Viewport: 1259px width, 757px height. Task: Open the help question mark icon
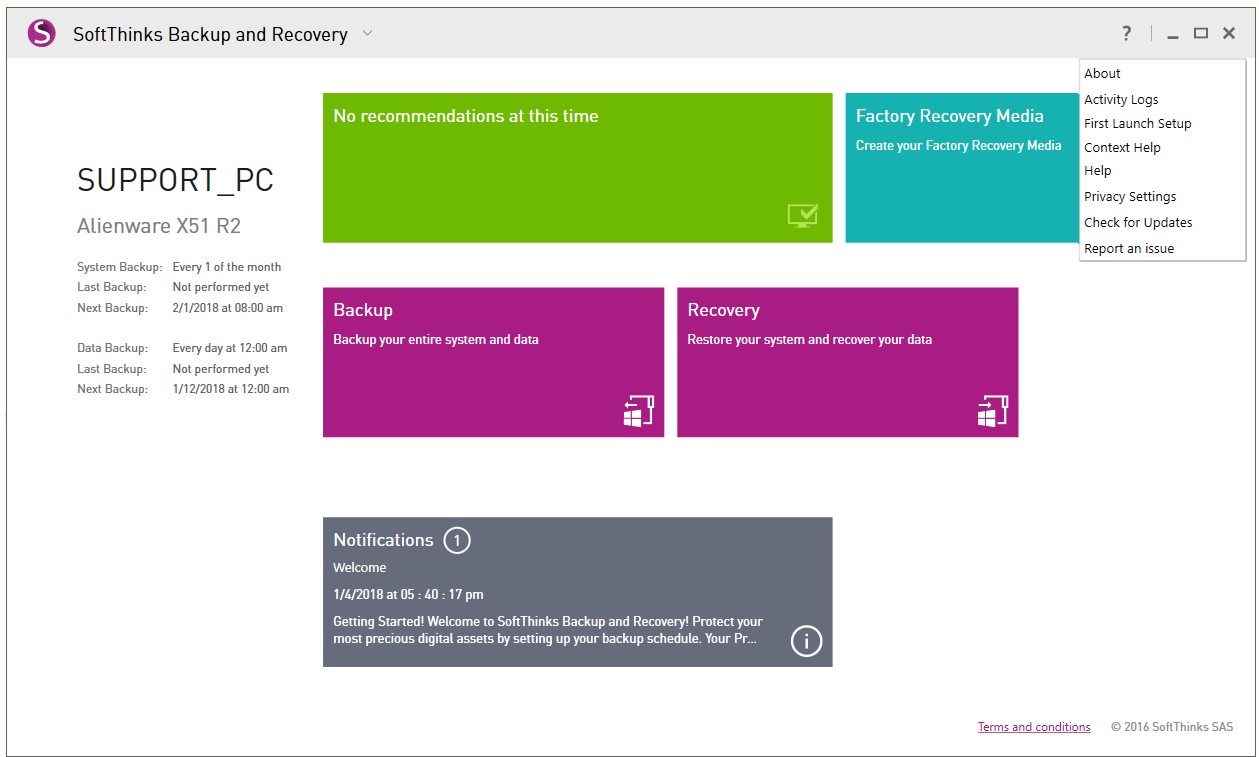1127,34
